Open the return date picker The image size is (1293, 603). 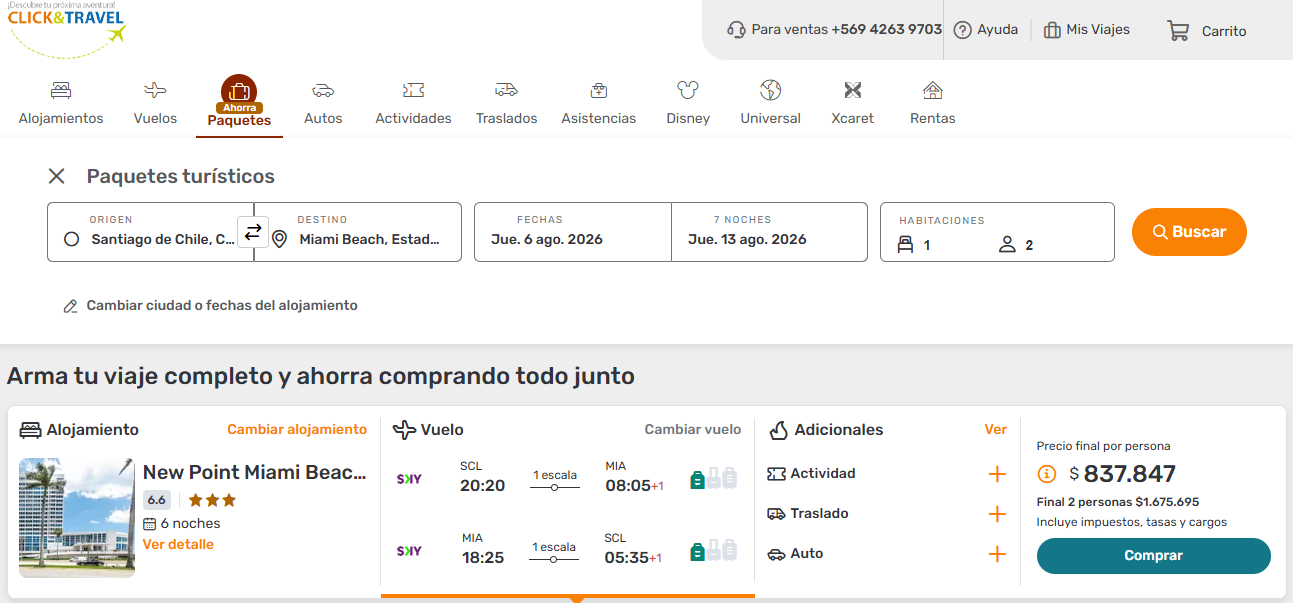coord(768,232)
